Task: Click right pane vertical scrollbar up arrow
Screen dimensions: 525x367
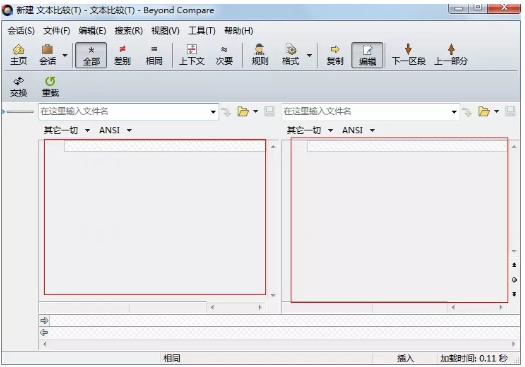Action: click(x=514, y=147)
